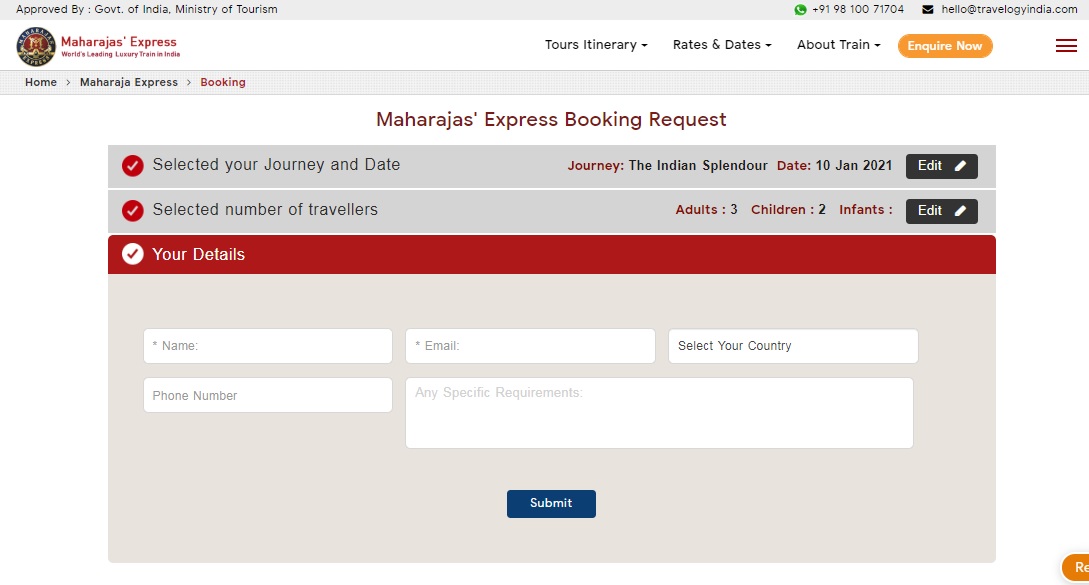This screenshot has width=1089, height=585.
Task: Click the Maharajas' Express logo
Action: (97, 46)
